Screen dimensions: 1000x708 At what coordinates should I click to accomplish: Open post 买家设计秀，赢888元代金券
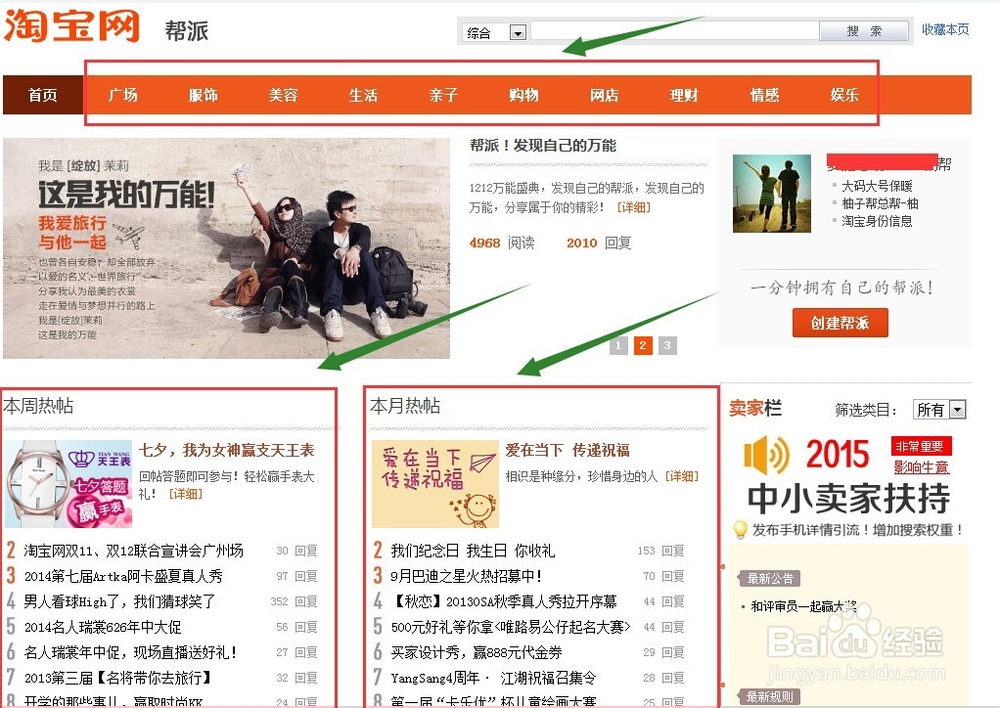(476, 653)
